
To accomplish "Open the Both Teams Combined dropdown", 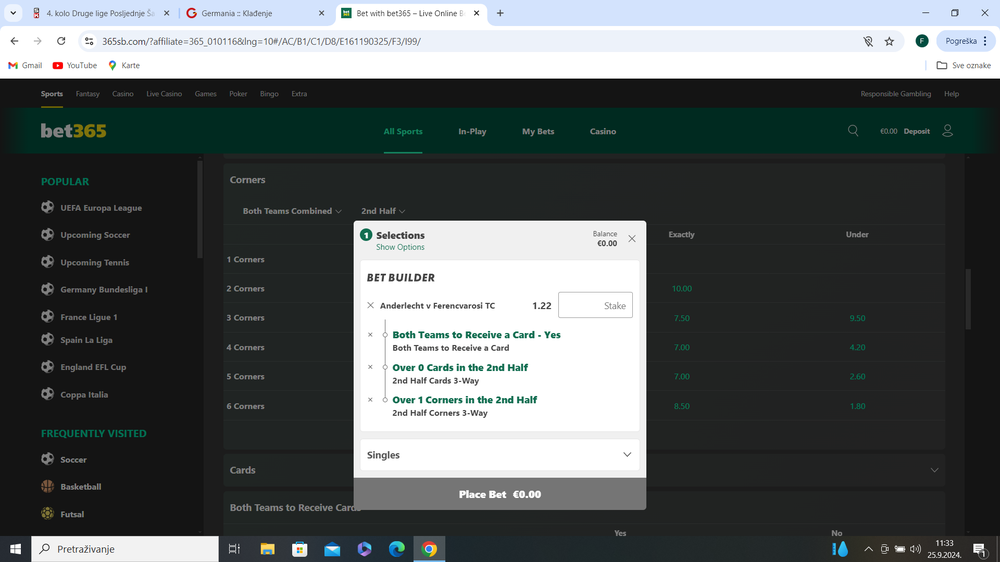I will (291, 211).
